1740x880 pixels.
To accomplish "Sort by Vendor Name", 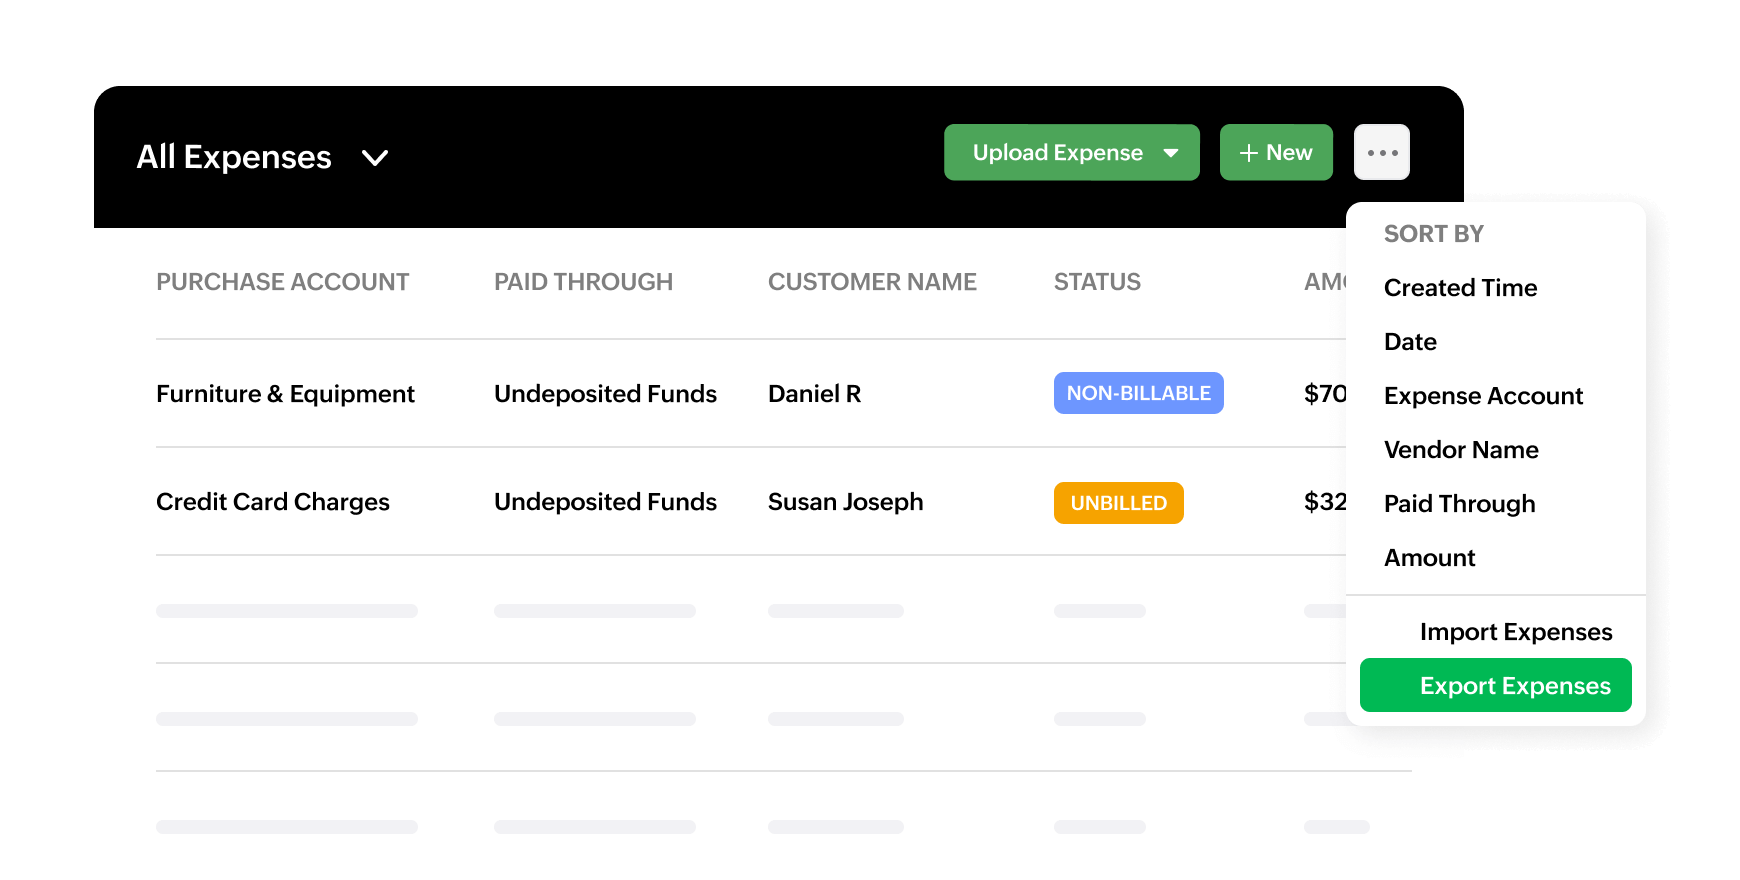I will (x=1461, y=450).
